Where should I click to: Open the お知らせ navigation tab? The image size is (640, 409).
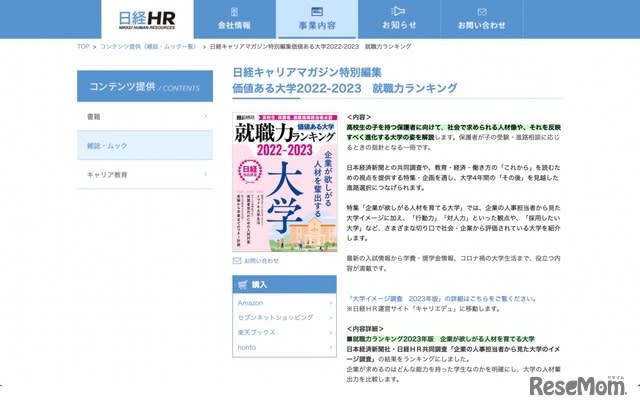click(x=399, y=19)
